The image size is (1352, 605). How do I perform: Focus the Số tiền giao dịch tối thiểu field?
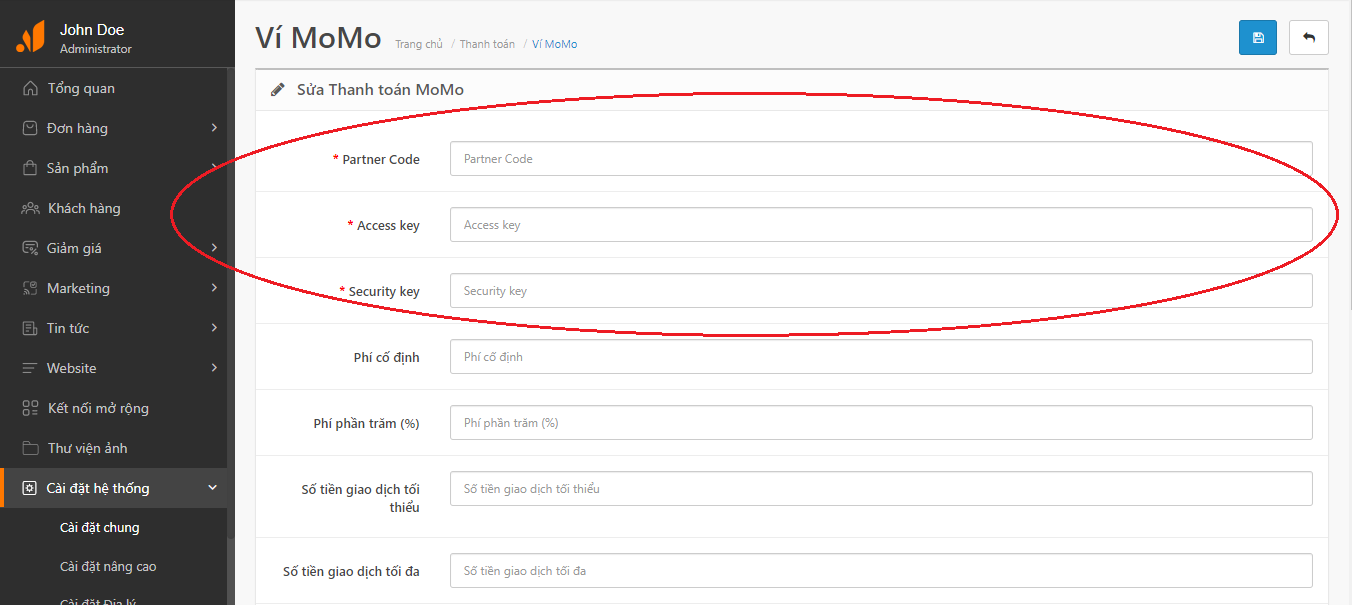click(x=881, y=489)
